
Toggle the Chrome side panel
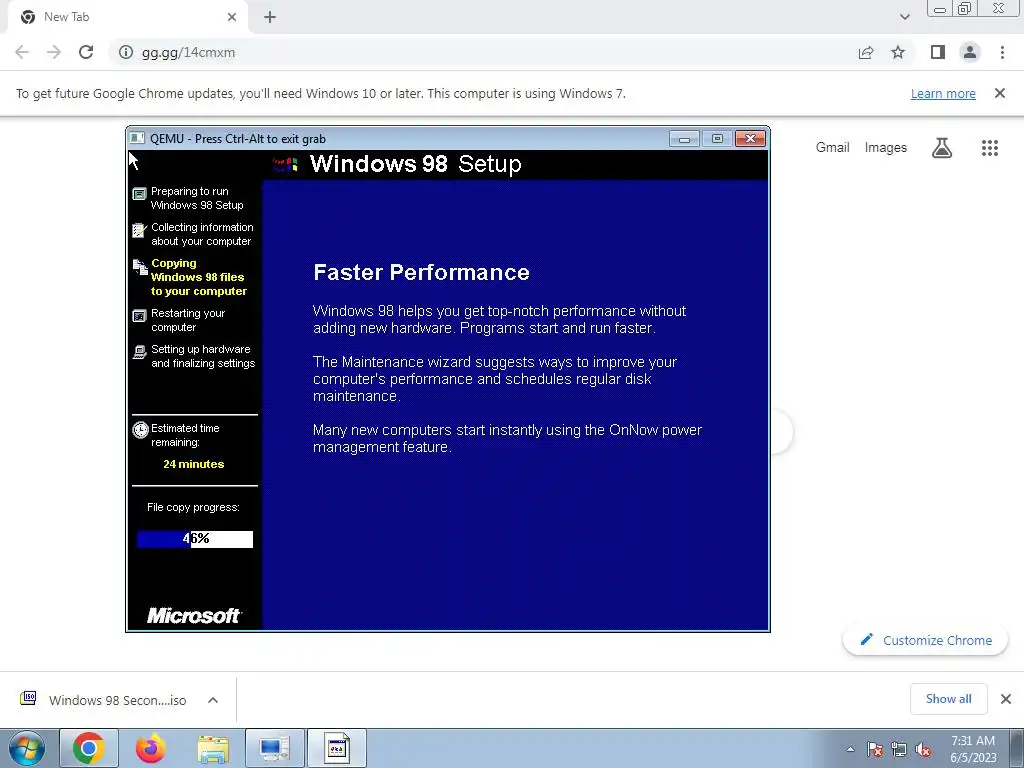(x=938, y=52)
